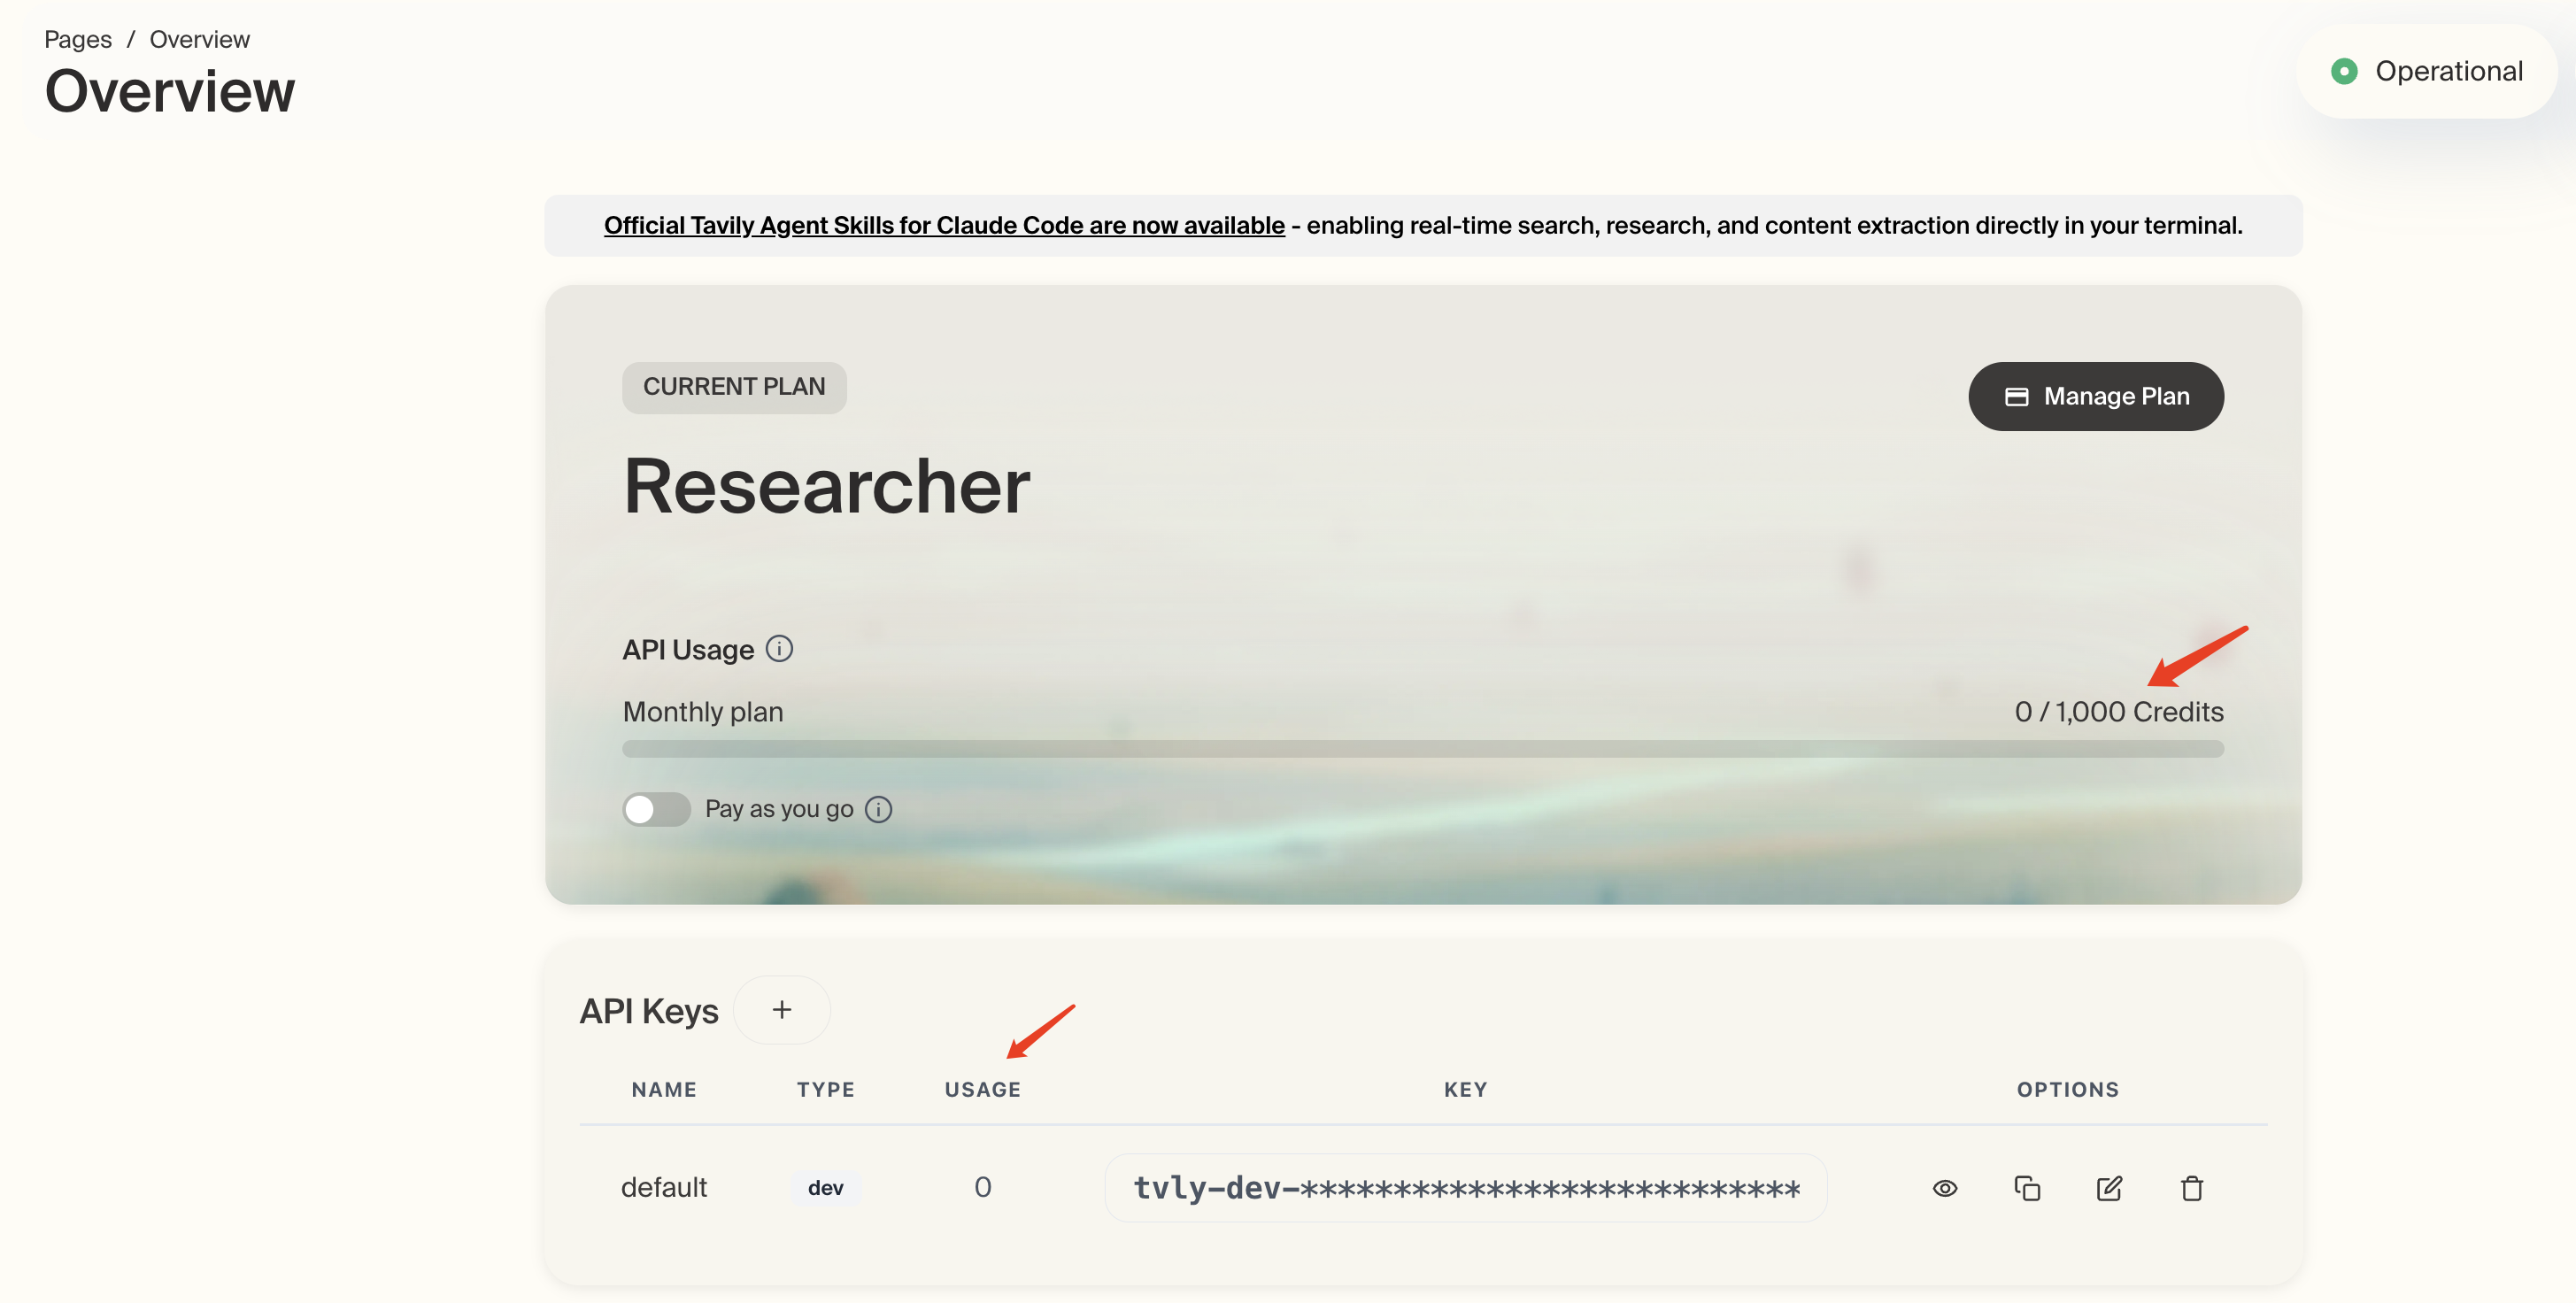Go to Pages breadcrumb
This screenshot has height=1303, width=2576.
[x=77, y=39]
